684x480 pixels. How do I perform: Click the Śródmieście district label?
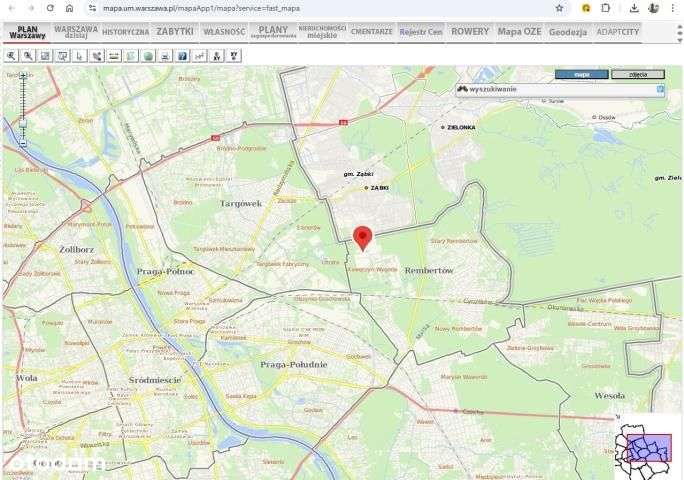click(154, 380)
